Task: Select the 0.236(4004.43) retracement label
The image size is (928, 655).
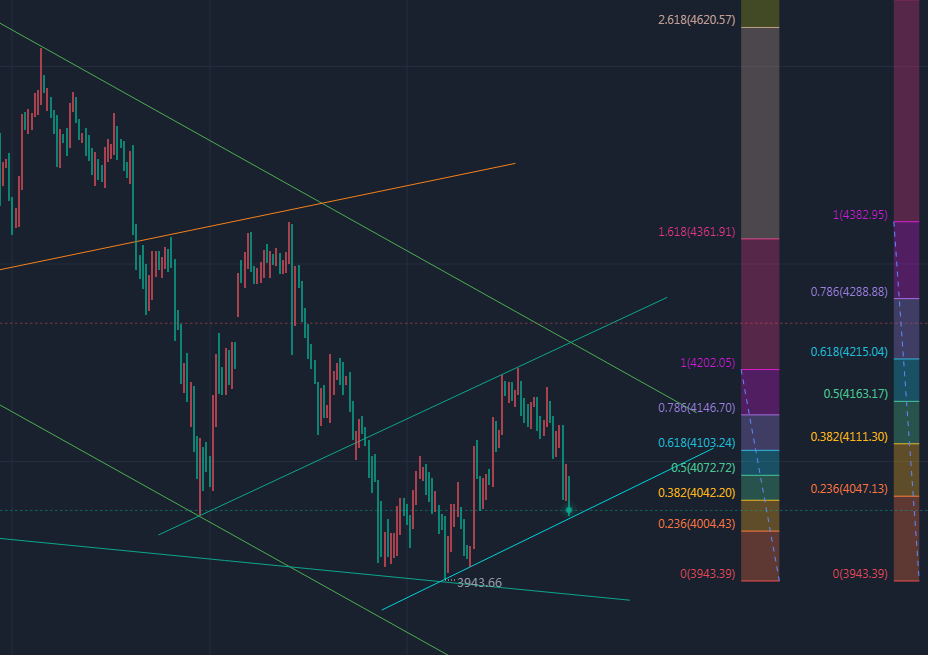Action: coord(697,524)
